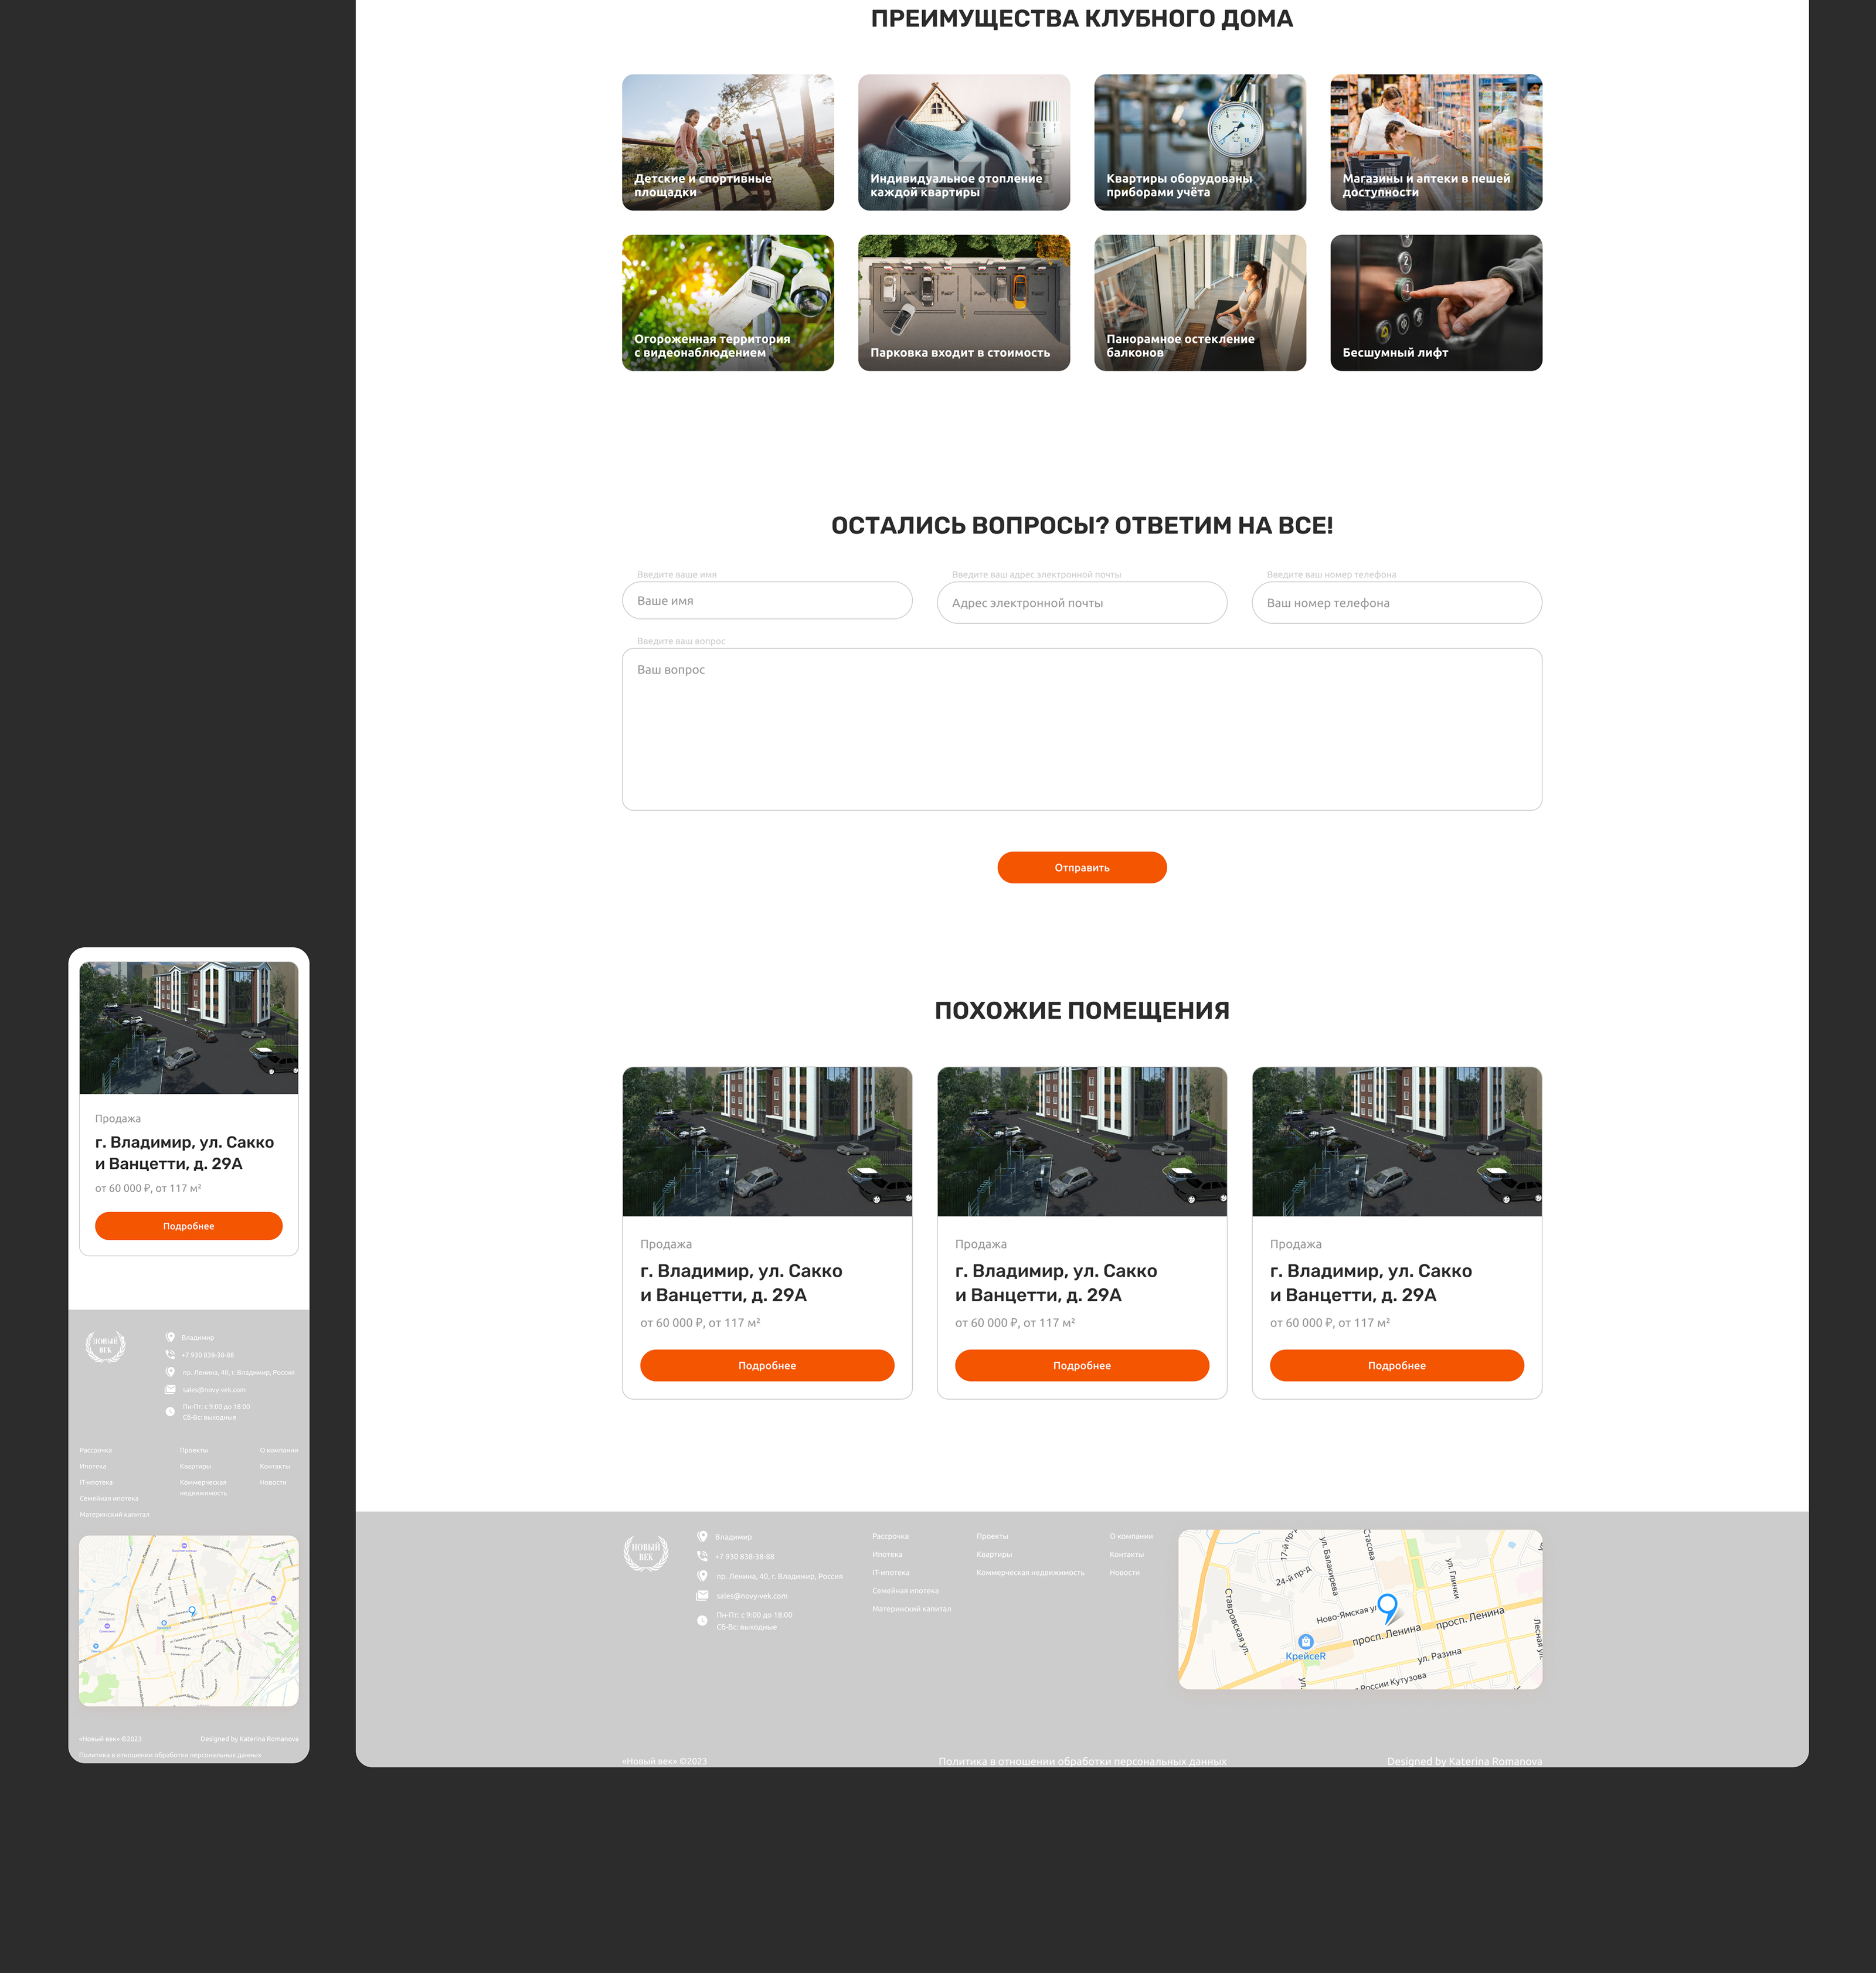Click Подробнее on the mobile preview card
Image resolution: width=1876 pixels, height=1973 pixels.
tap(188, 1226)
